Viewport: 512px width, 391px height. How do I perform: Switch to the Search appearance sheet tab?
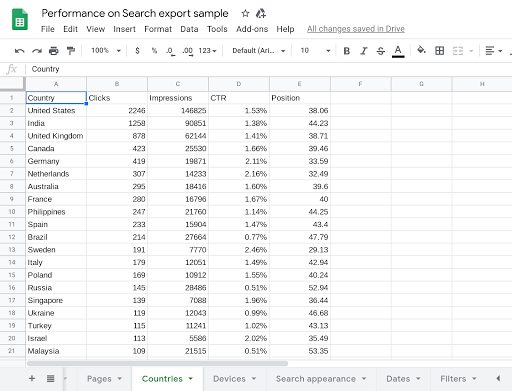[316, 379]
